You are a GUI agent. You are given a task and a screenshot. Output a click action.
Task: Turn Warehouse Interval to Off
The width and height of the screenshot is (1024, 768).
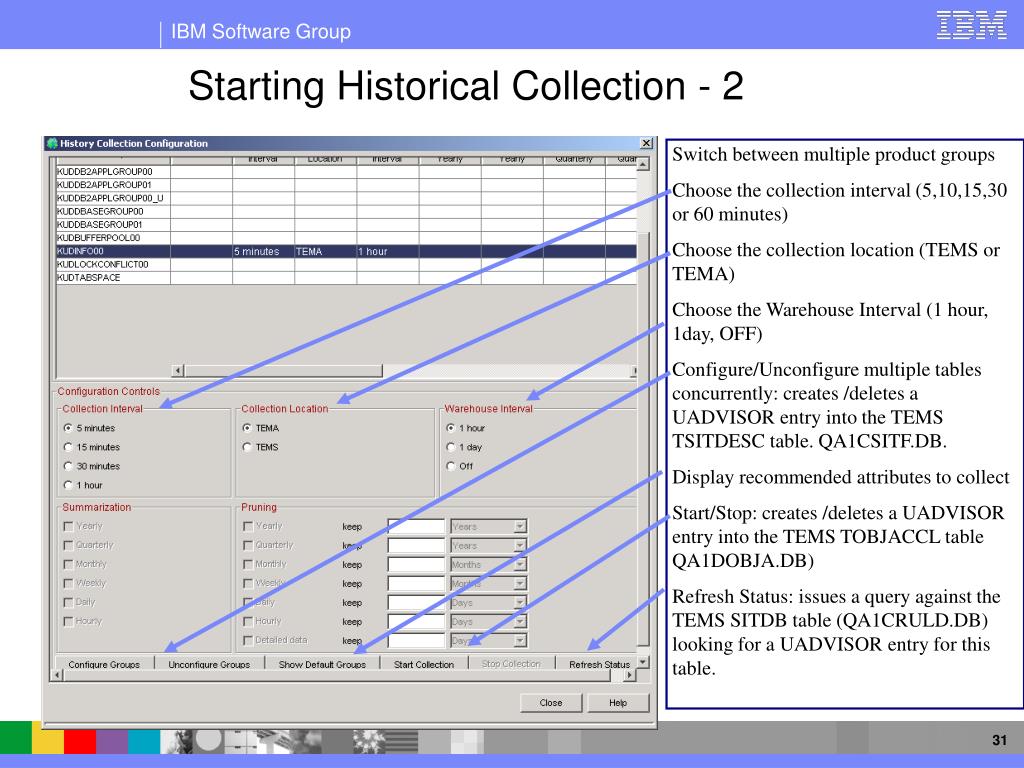pos(451,466)
